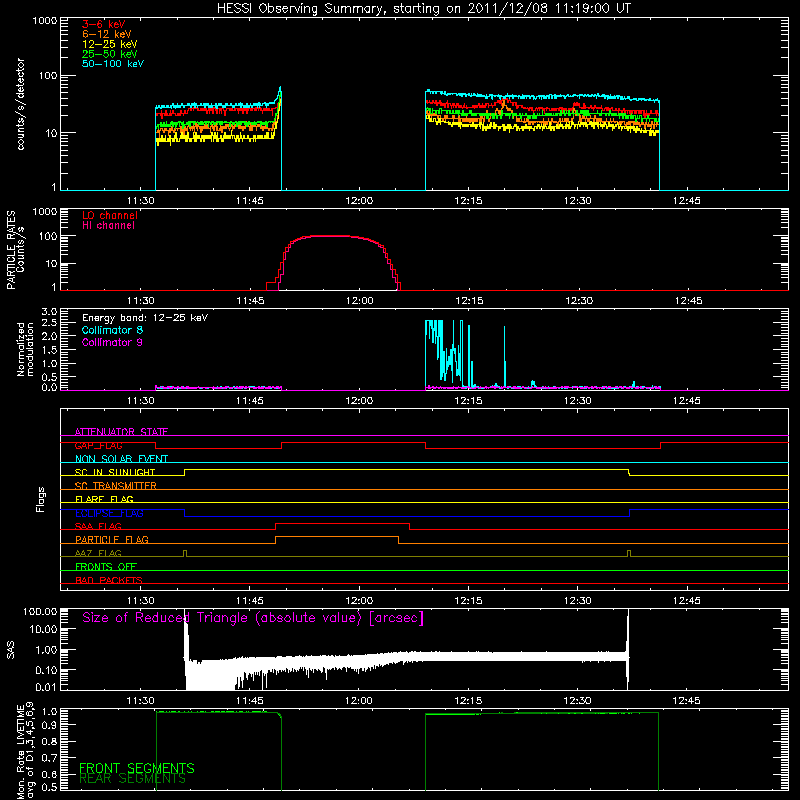Select the 3-6 keV legend label
This screenshot has width=800, height=800.
(x=104, y=24)
